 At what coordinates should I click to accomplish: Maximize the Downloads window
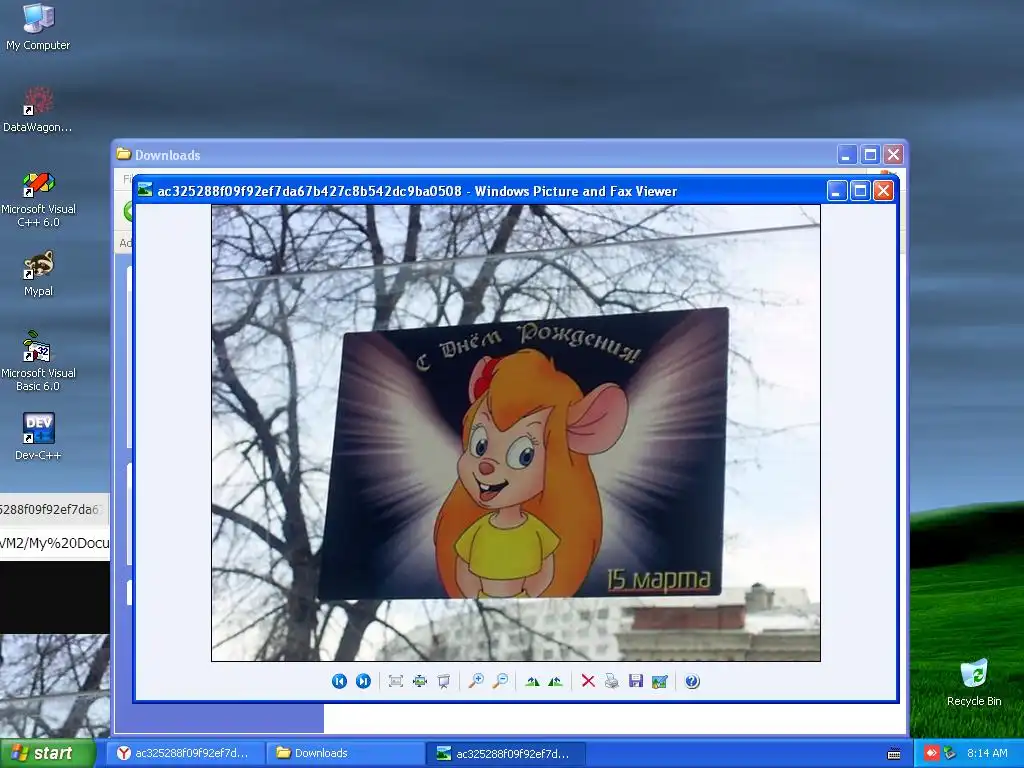(870, 155)
